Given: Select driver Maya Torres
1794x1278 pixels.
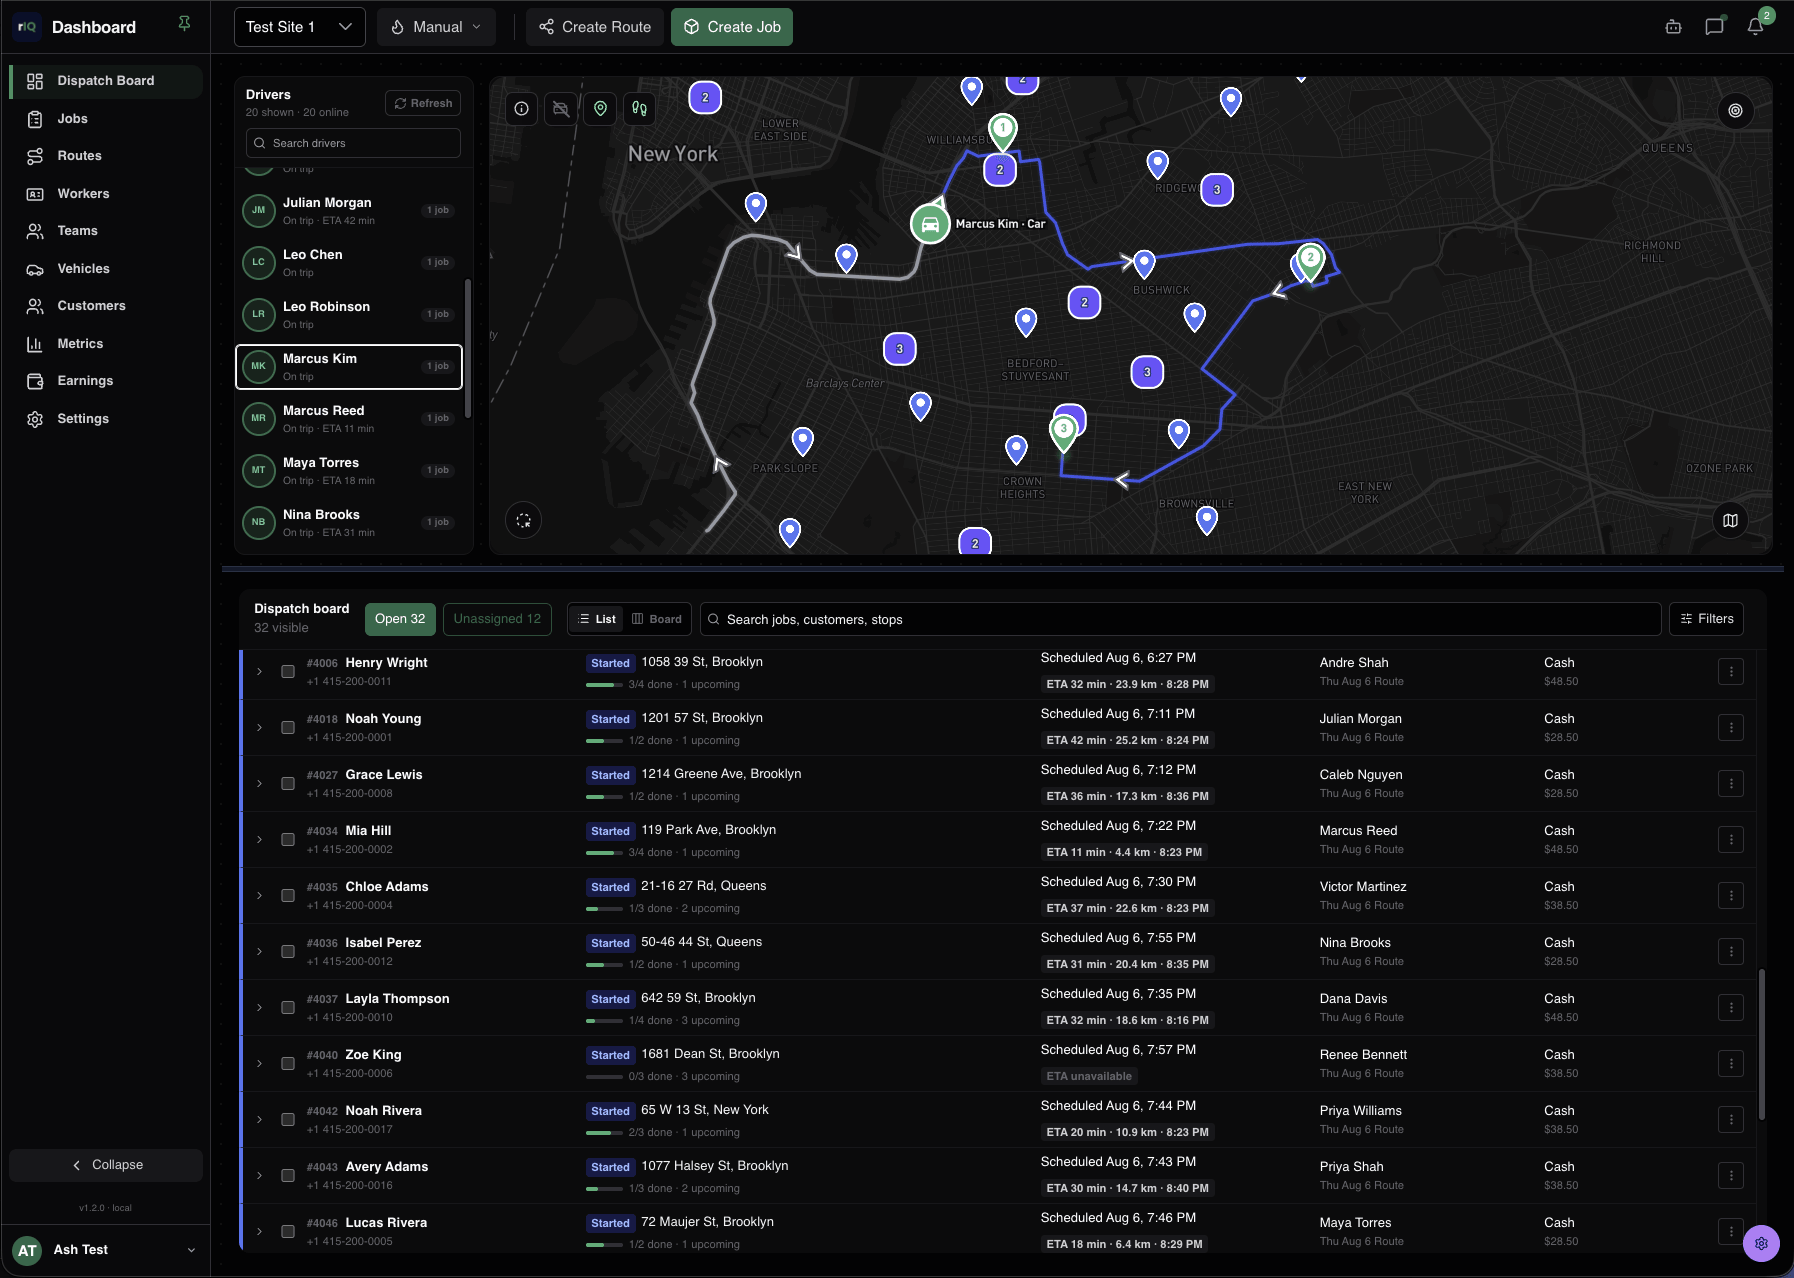Looking at the screenshot, I should [349, 471].
